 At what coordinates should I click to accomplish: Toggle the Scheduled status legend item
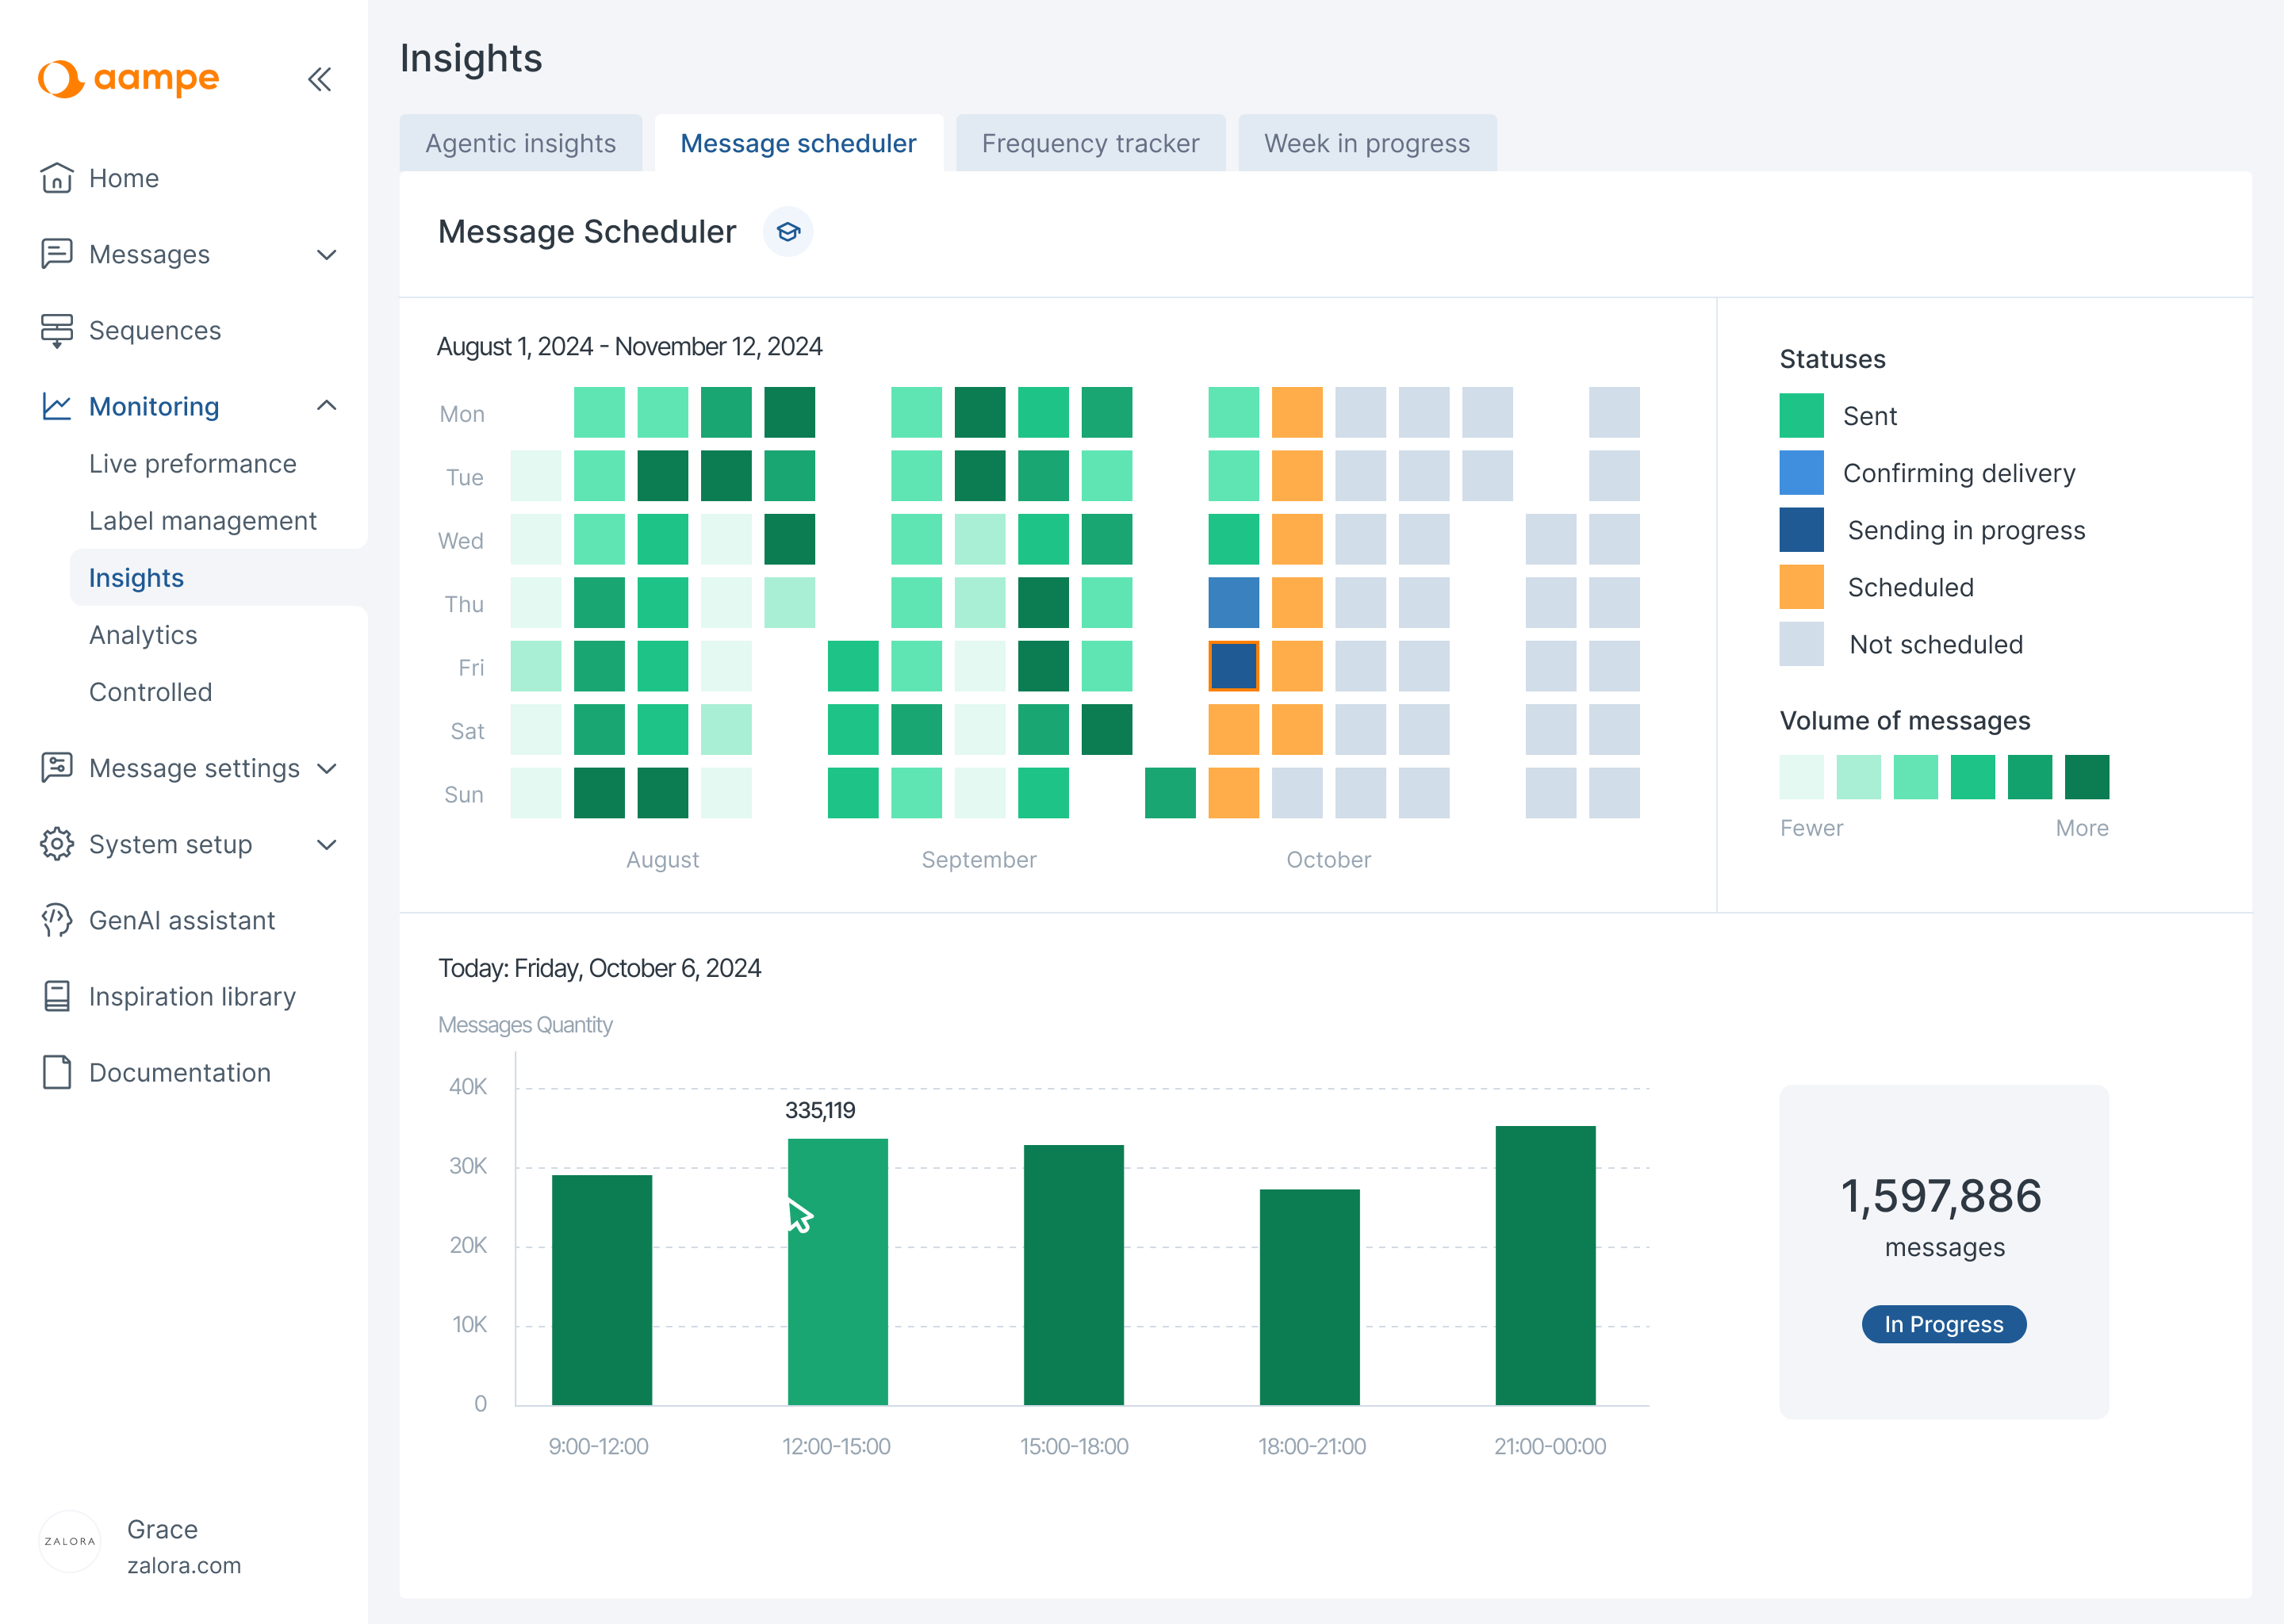point(1915,585)
